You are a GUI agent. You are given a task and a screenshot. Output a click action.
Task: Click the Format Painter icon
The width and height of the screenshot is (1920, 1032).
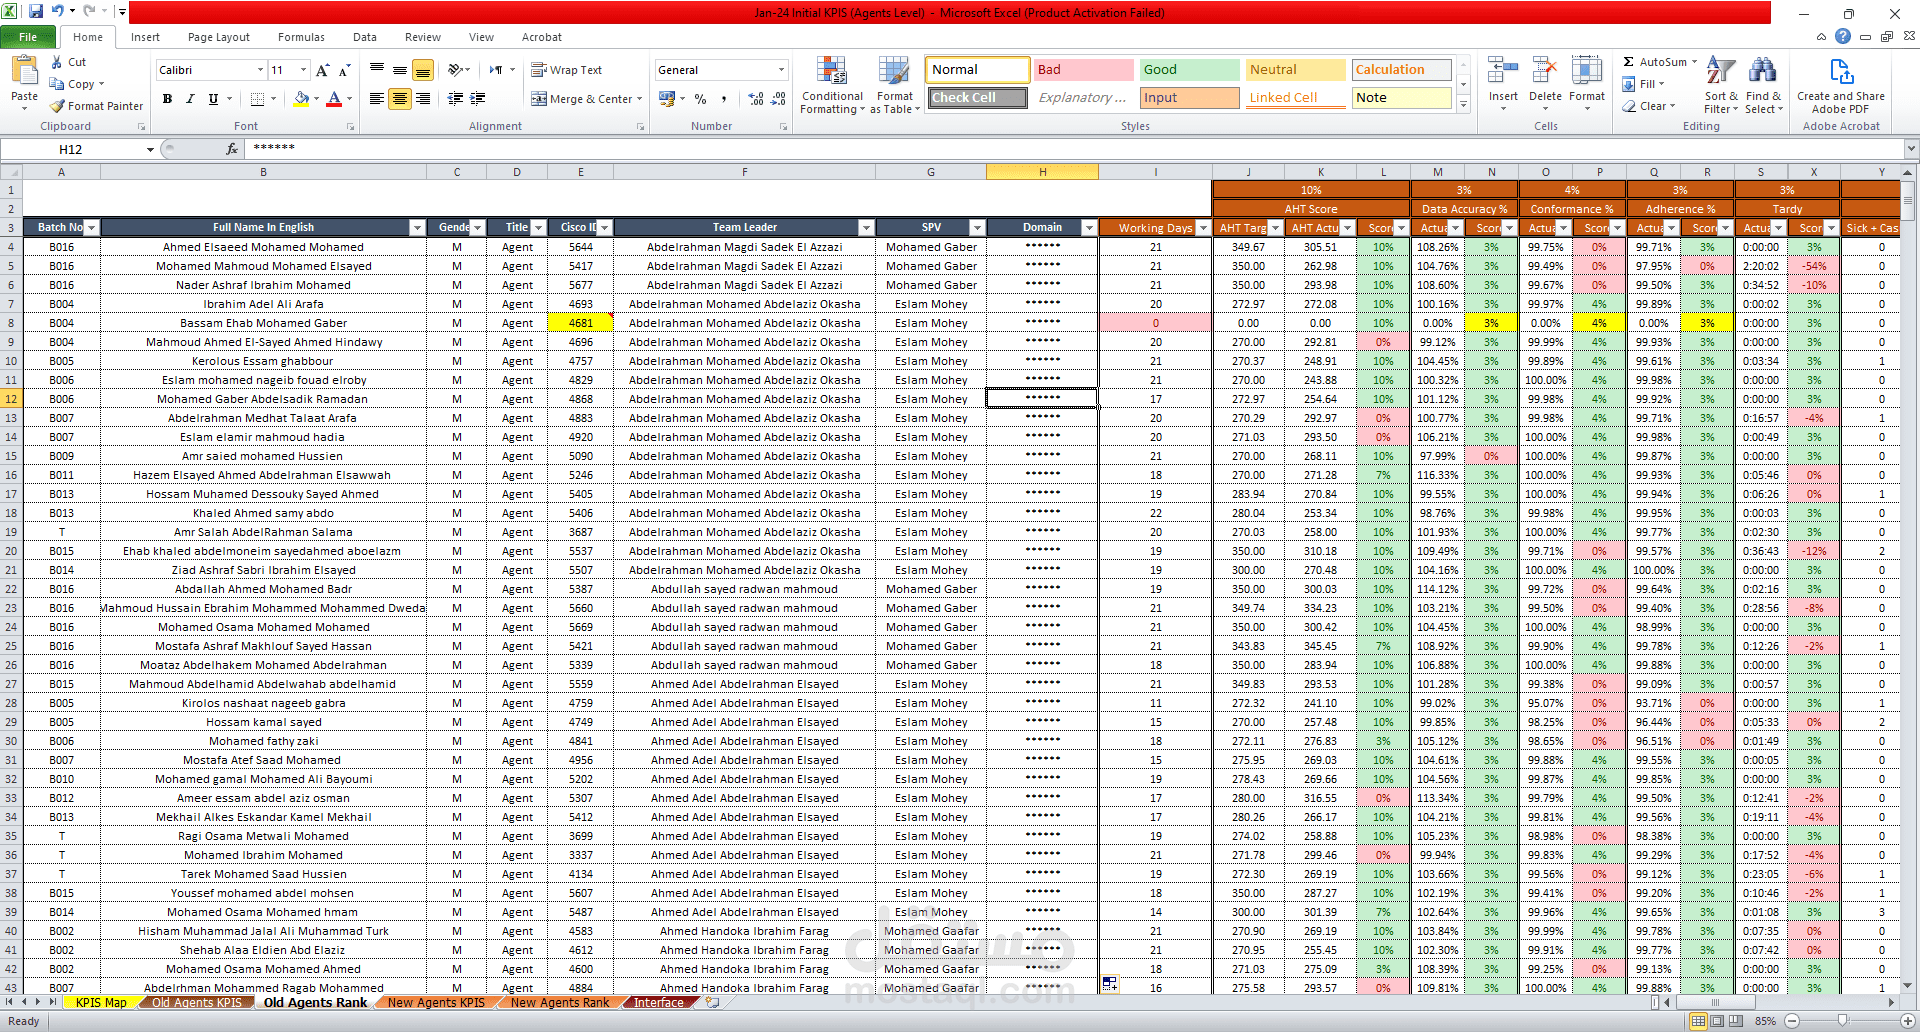click(96, 105)
